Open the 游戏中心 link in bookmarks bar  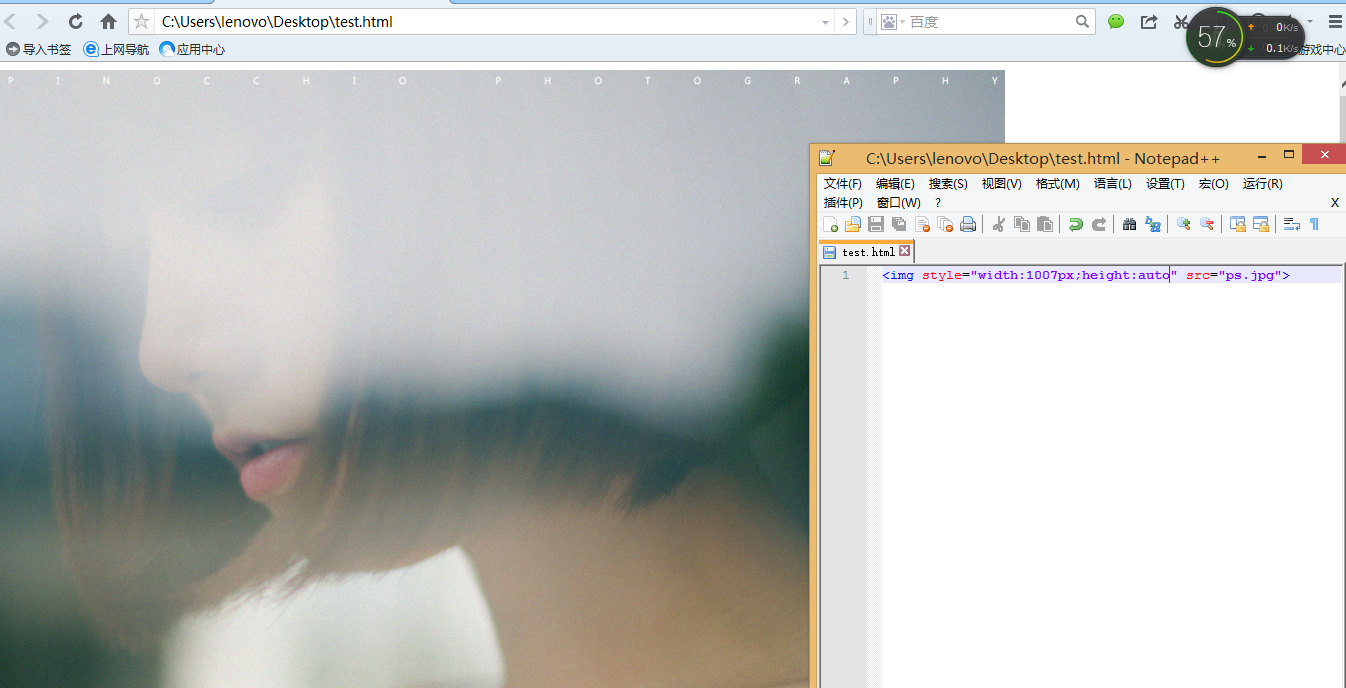tap(1321, 49)
